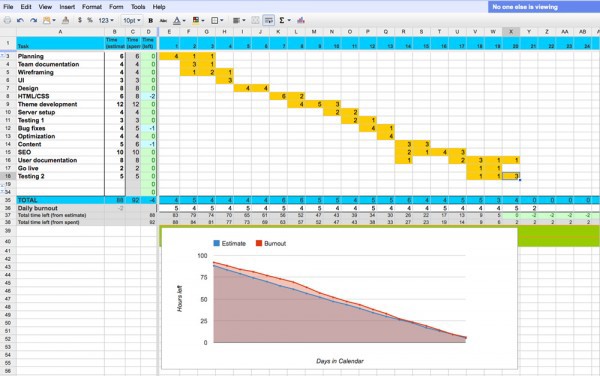Insert chart using toolbar chart icon
The image size is (600, 376).
click(301, 20)
